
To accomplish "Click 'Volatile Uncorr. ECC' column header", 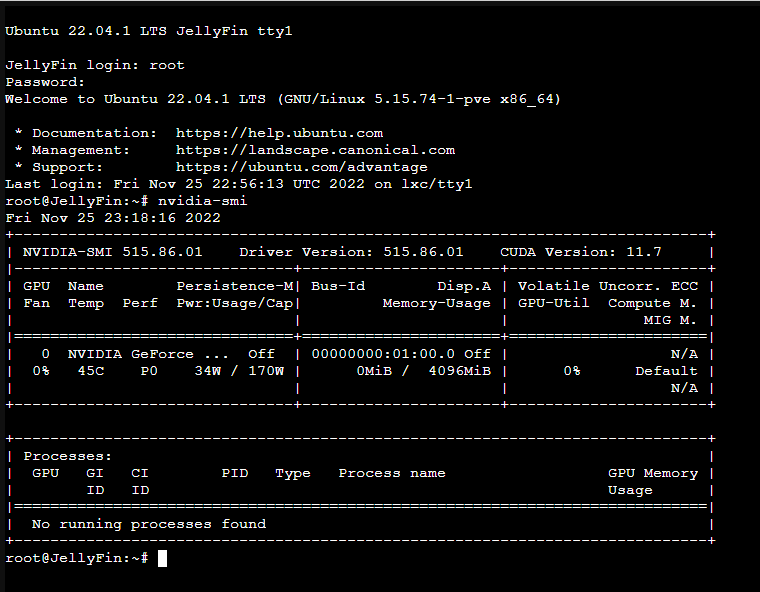I will click(608, 286).
